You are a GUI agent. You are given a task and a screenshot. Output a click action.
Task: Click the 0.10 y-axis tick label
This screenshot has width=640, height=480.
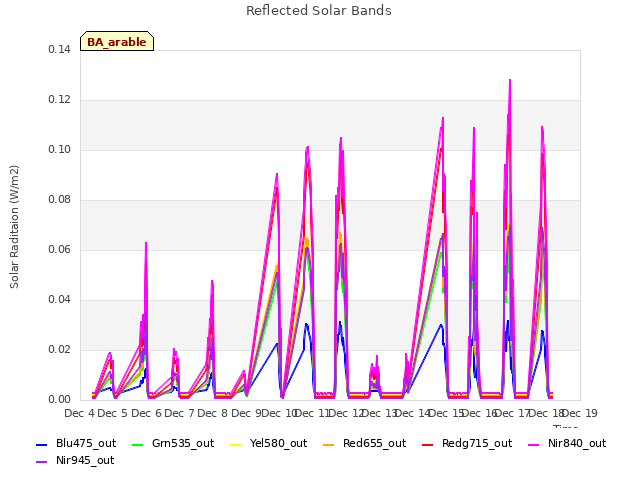[x=59, y=149]
